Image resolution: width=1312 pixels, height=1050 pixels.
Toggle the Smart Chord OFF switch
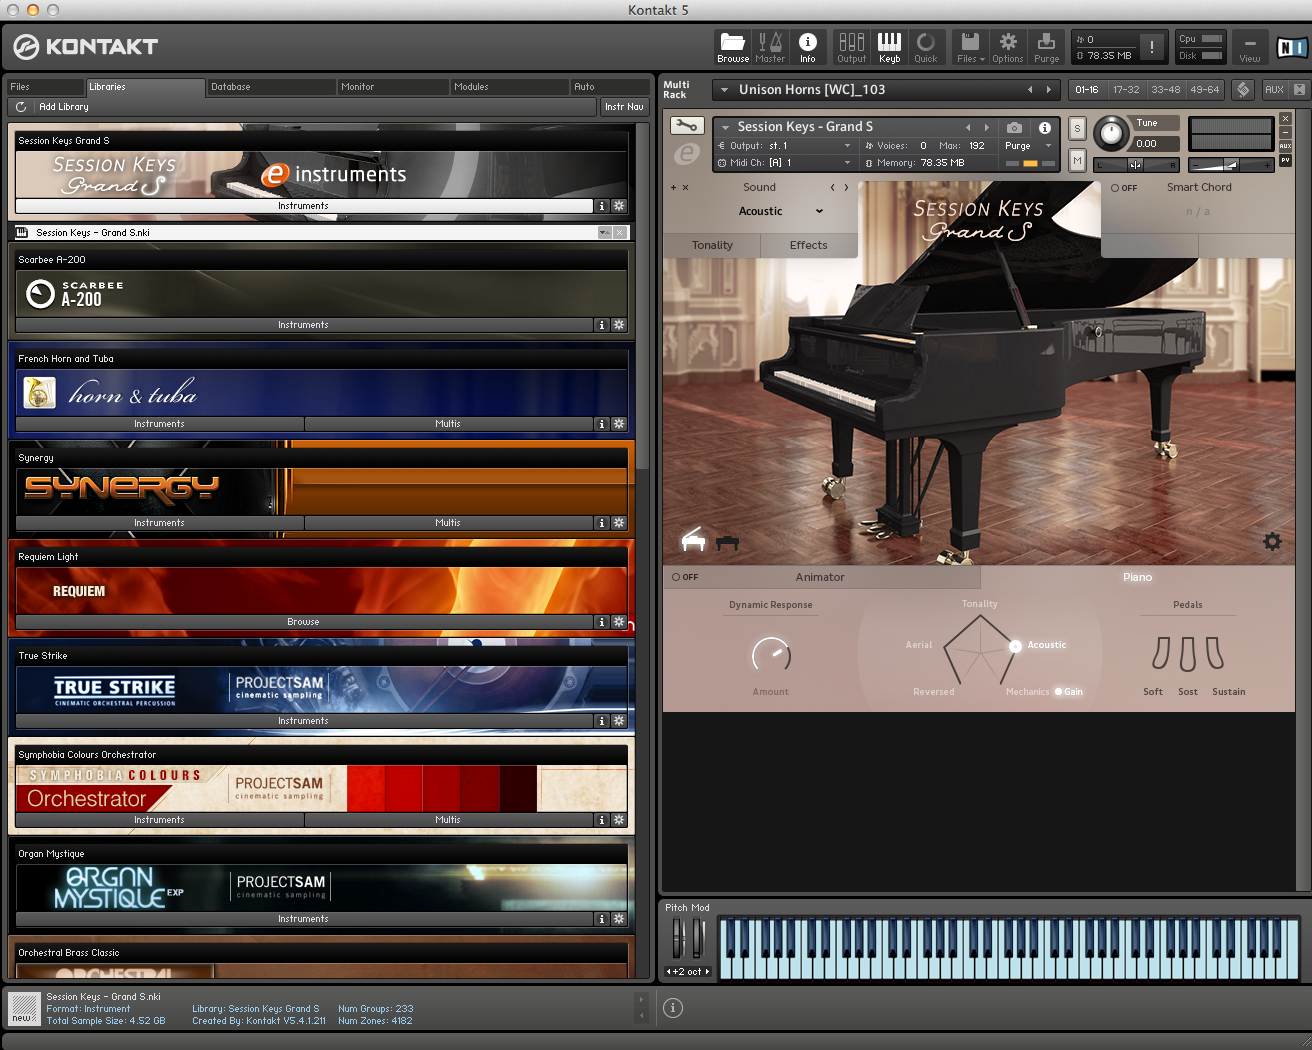[1124, 188]
